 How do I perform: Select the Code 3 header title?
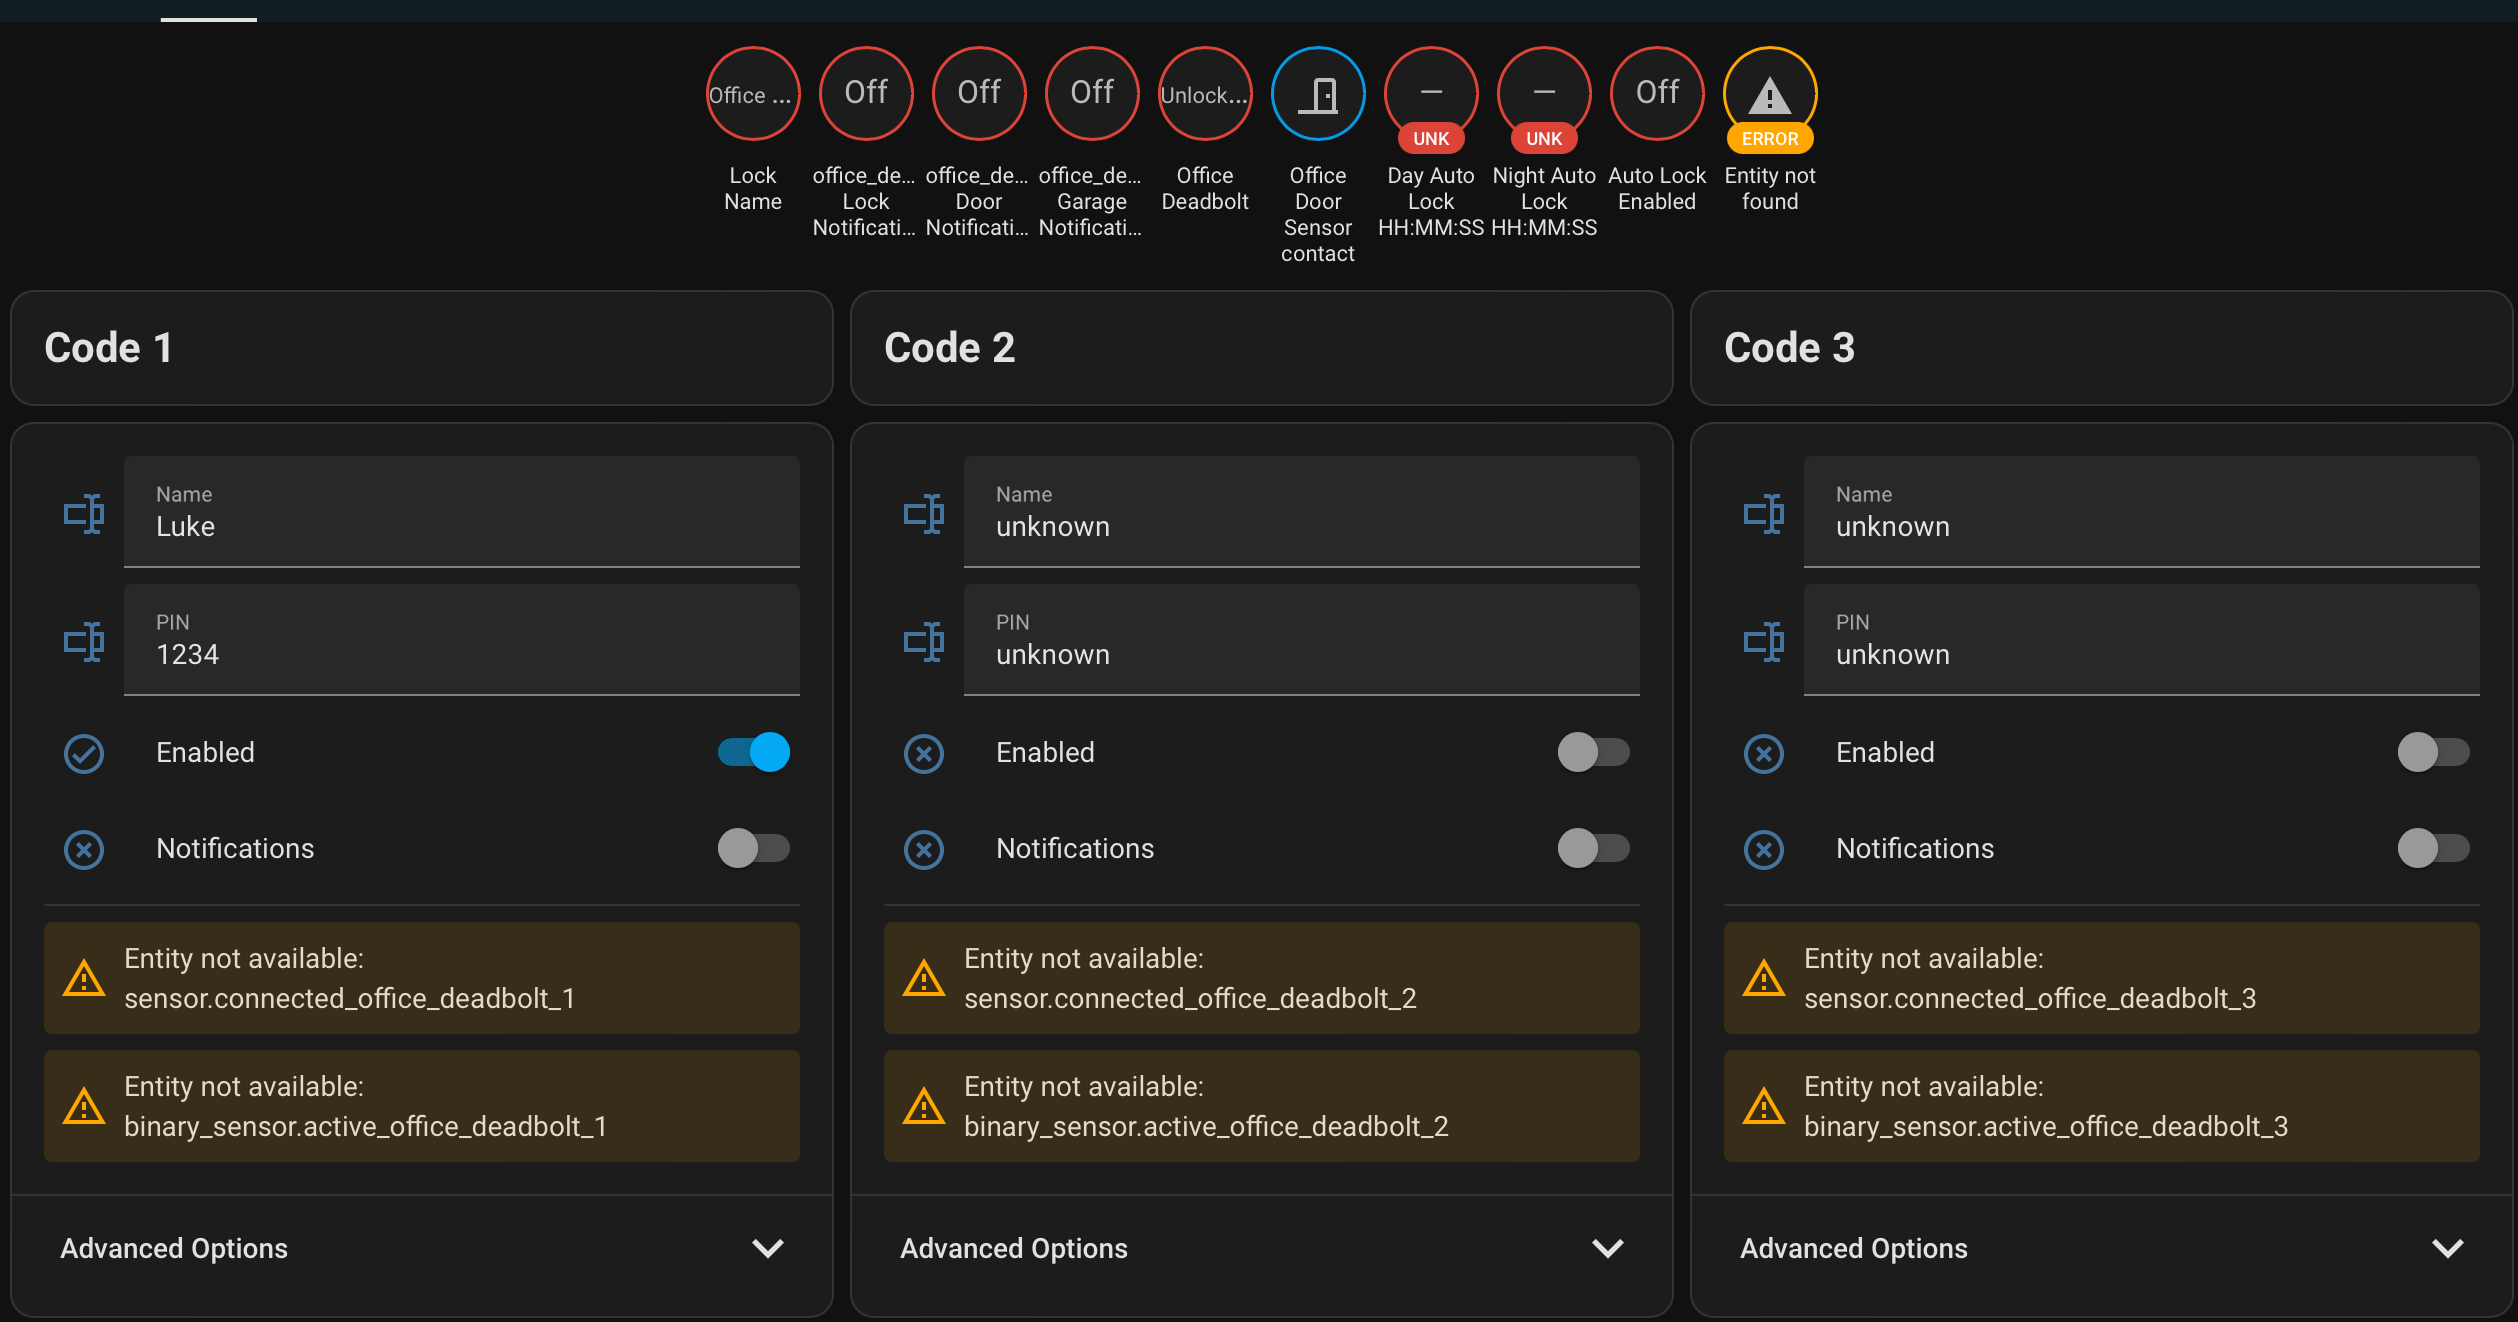[x=1790, y=347]
